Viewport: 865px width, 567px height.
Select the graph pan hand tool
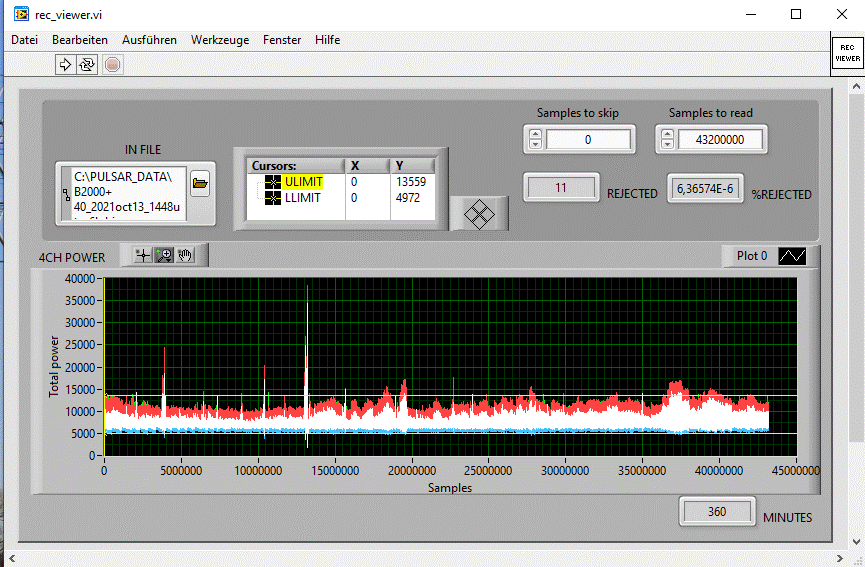click(185, 255)
